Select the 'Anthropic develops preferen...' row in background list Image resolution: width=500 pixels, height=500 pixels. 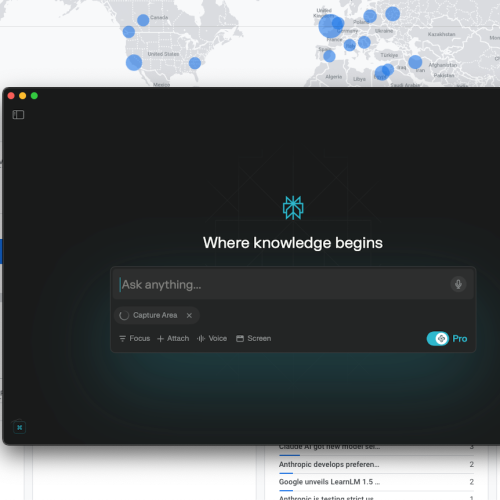pyautogui.click(x=376, y=464)
